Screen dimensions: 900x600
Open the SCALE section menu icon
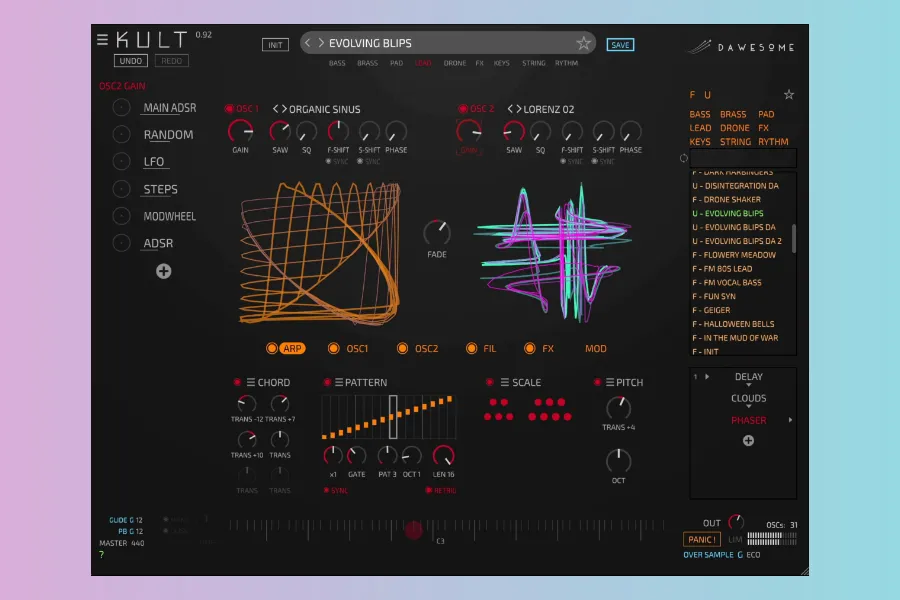504,383
